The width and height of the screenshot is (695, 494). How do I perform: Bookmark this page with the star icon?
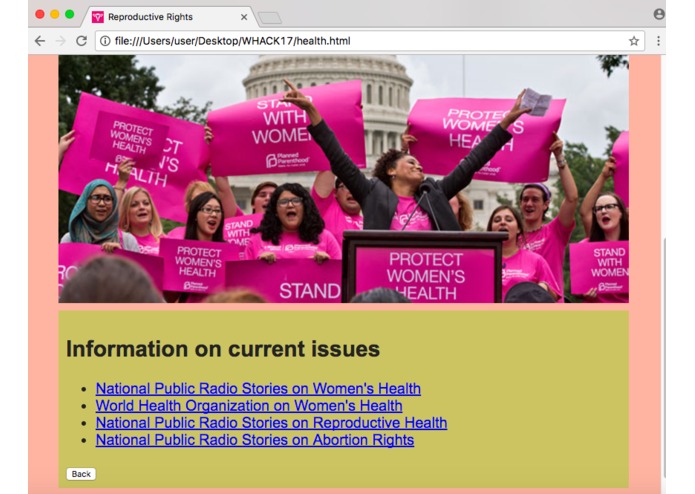click(634, 41)
